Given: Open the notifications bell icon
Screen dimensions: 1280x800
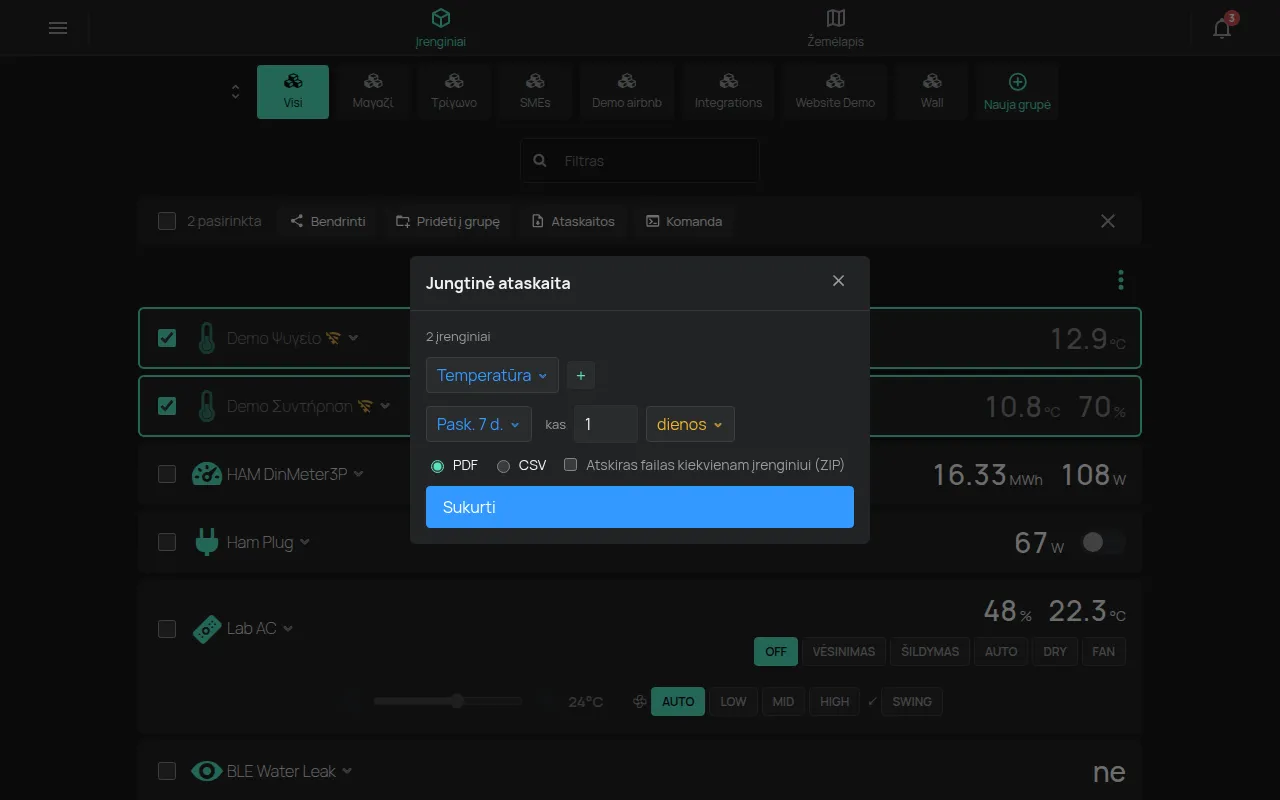Looking at the screenshot, I should pos(1222,28).
